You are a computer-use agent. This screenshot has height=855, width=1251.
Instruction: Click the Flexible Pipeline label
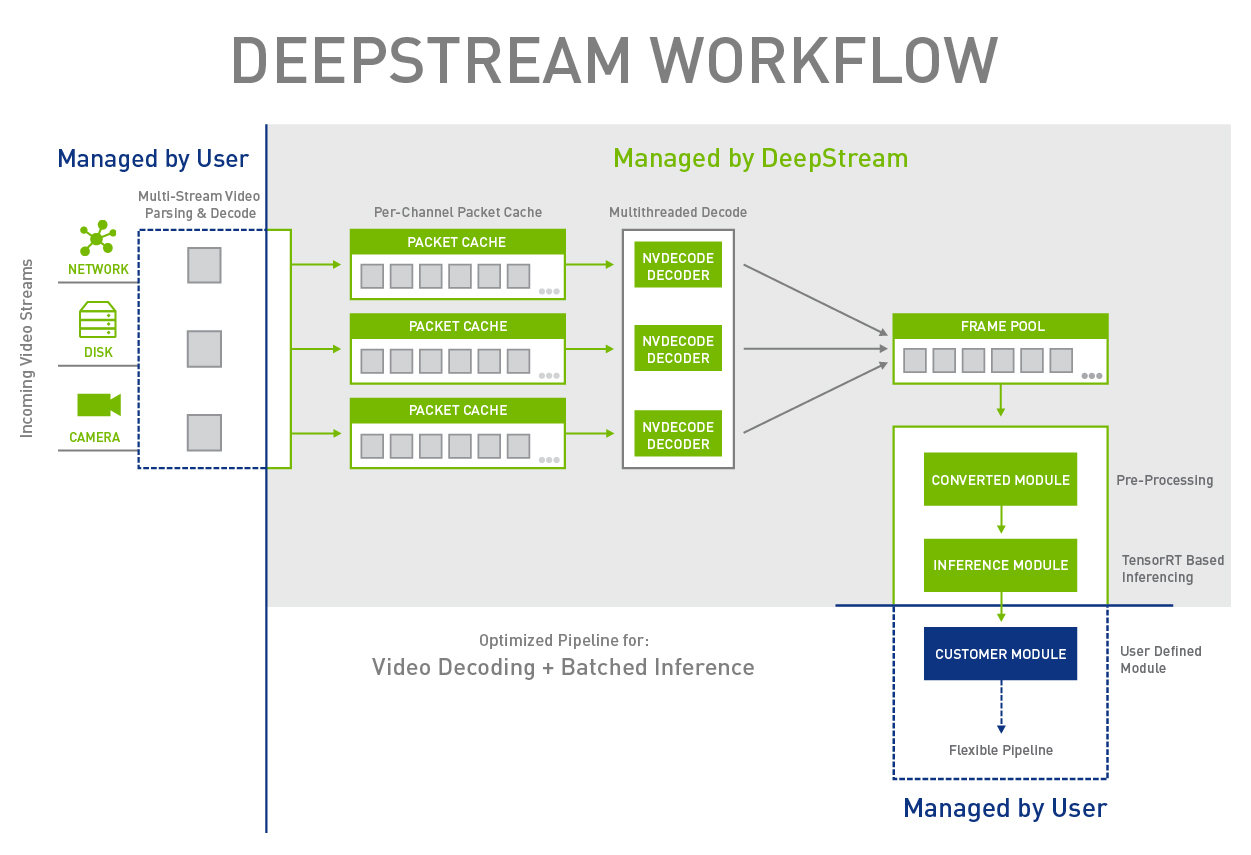[x=1000, y=750]
